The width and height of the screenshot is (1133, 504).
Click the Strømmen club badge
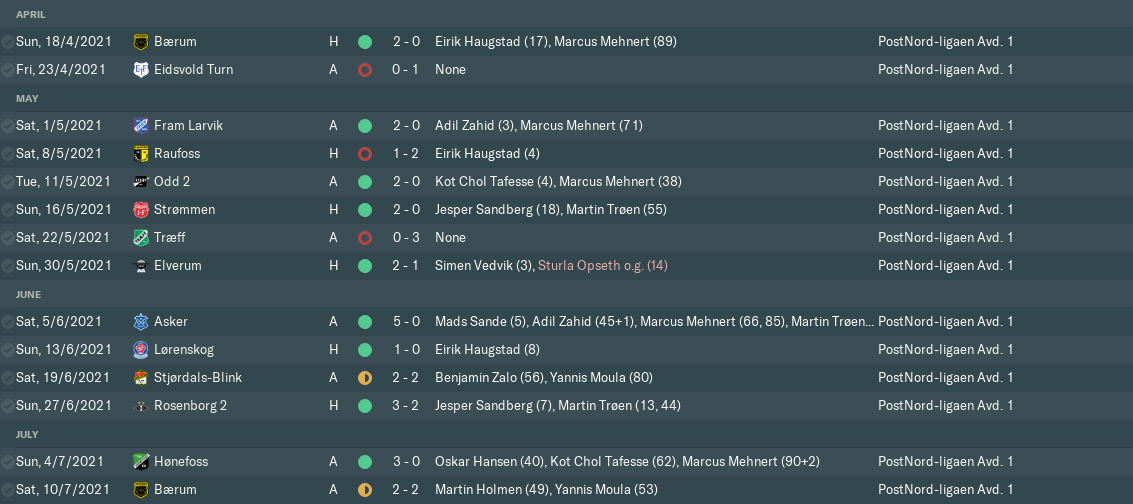(140, 210)
